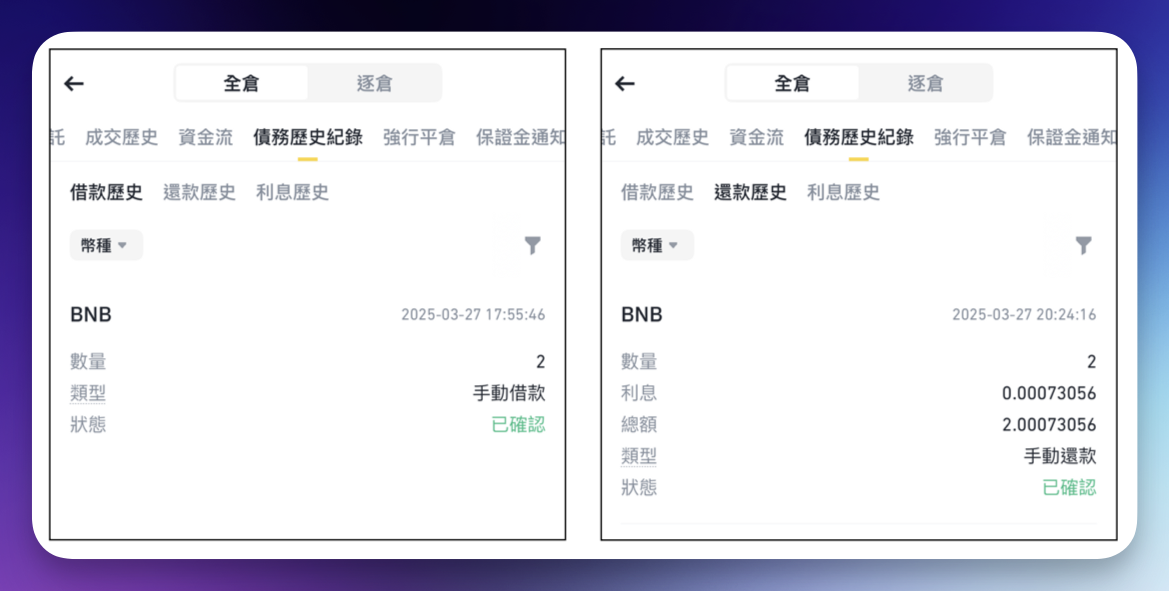The image size is (1169, 591).
Task: Select 逐倉 toggle in left panel
Action: coord(374,83)
